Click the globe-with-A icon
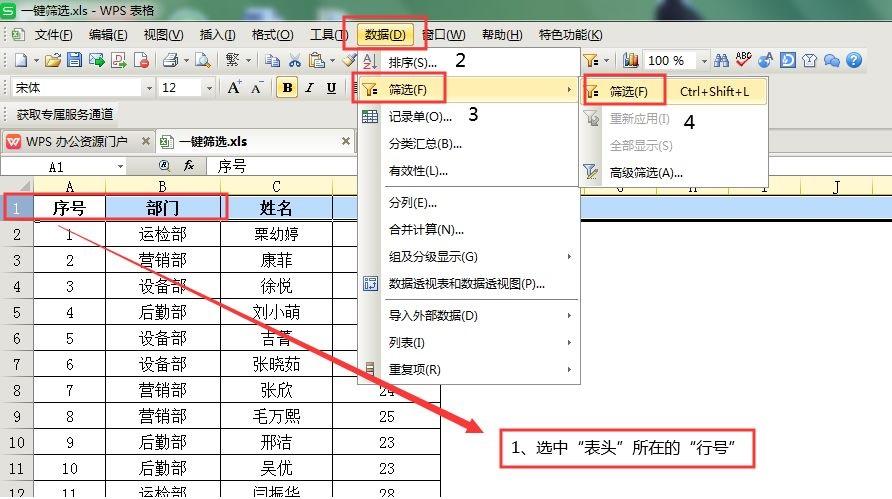This screenshot has width=892, height=499. pyautogui.click(x=766, y=60)
